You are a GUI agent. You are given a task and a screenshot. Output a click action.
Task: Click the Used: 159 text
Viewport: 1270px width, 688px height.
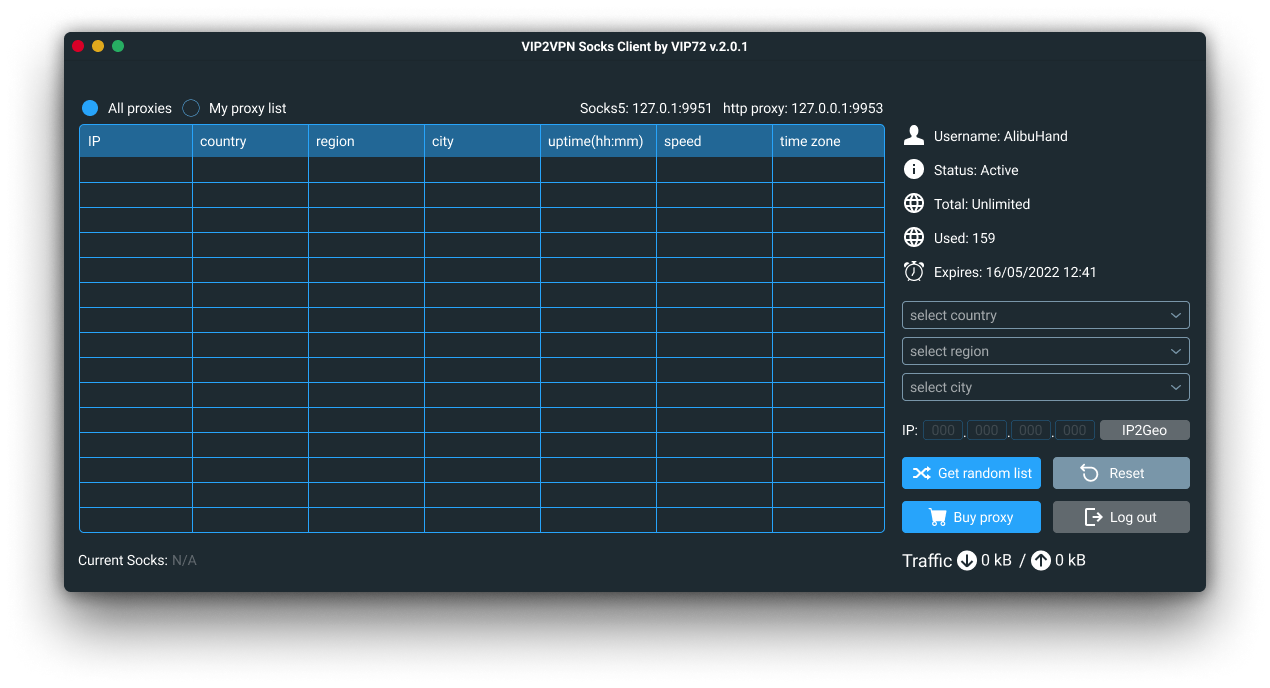pos(964,238)
